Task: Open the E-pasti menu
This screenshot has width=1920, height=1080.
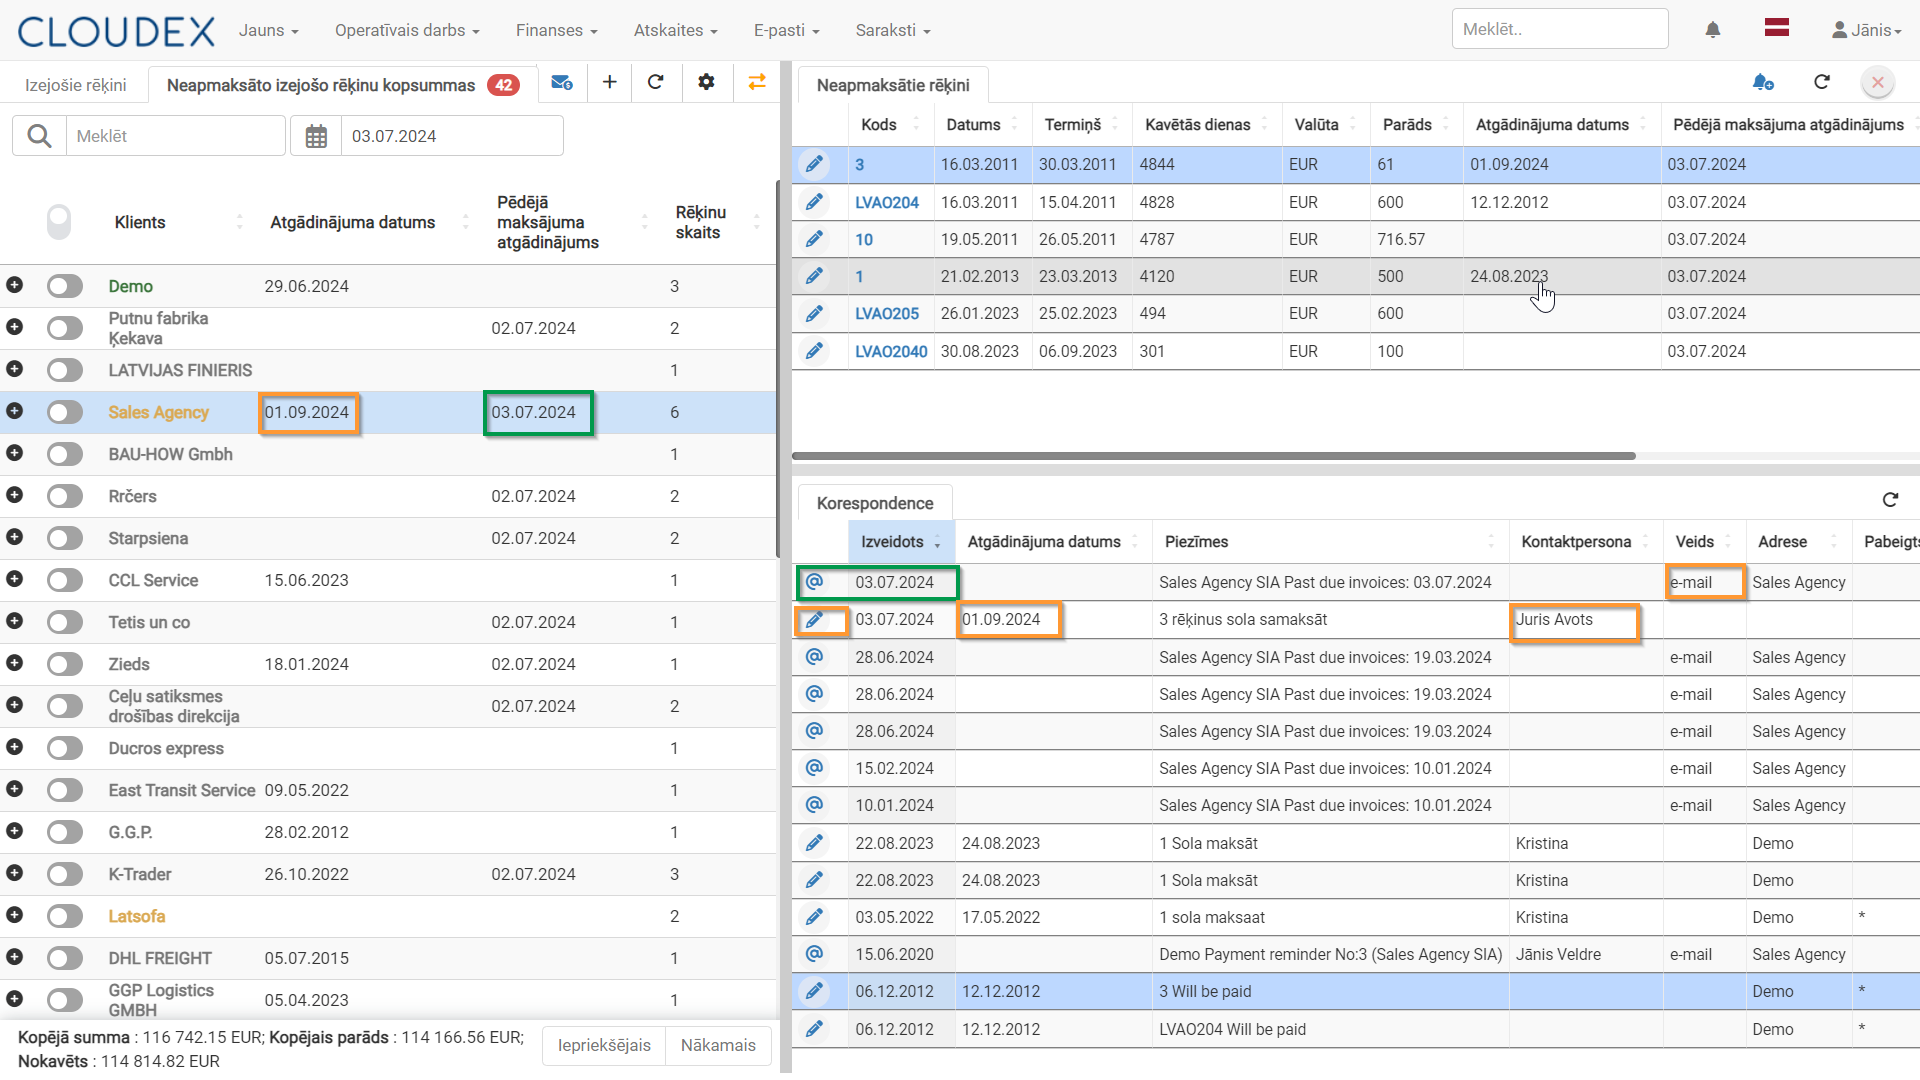Action: click(x=786, y=30)
